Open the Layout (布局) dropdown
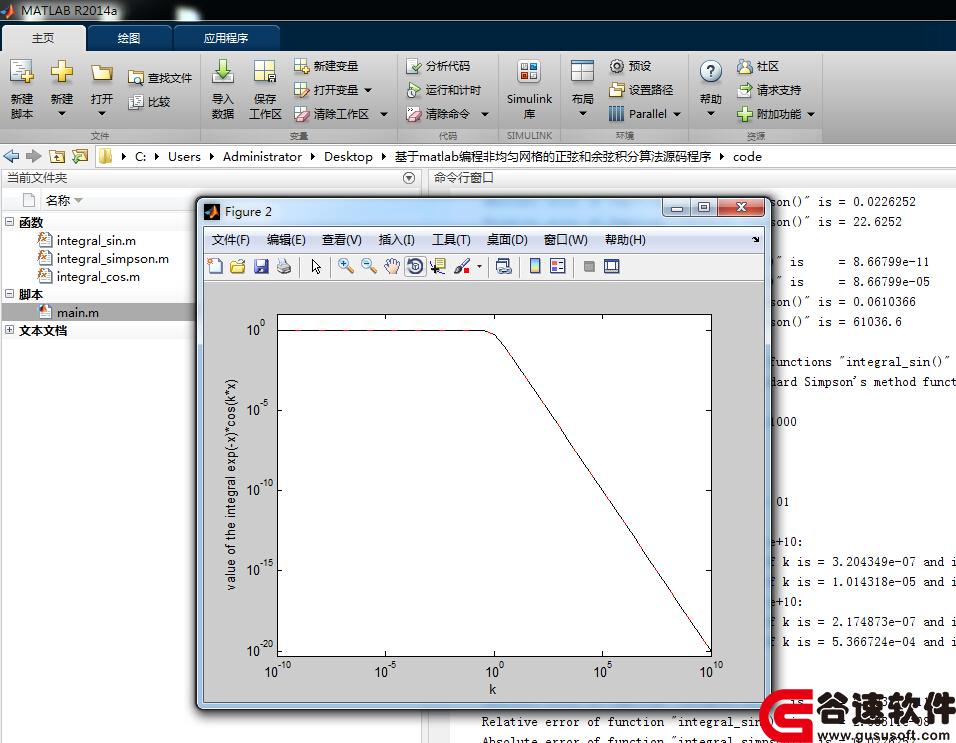Image resolution: width=956 pixels, height=743 pixels. [x=582, y=113]
